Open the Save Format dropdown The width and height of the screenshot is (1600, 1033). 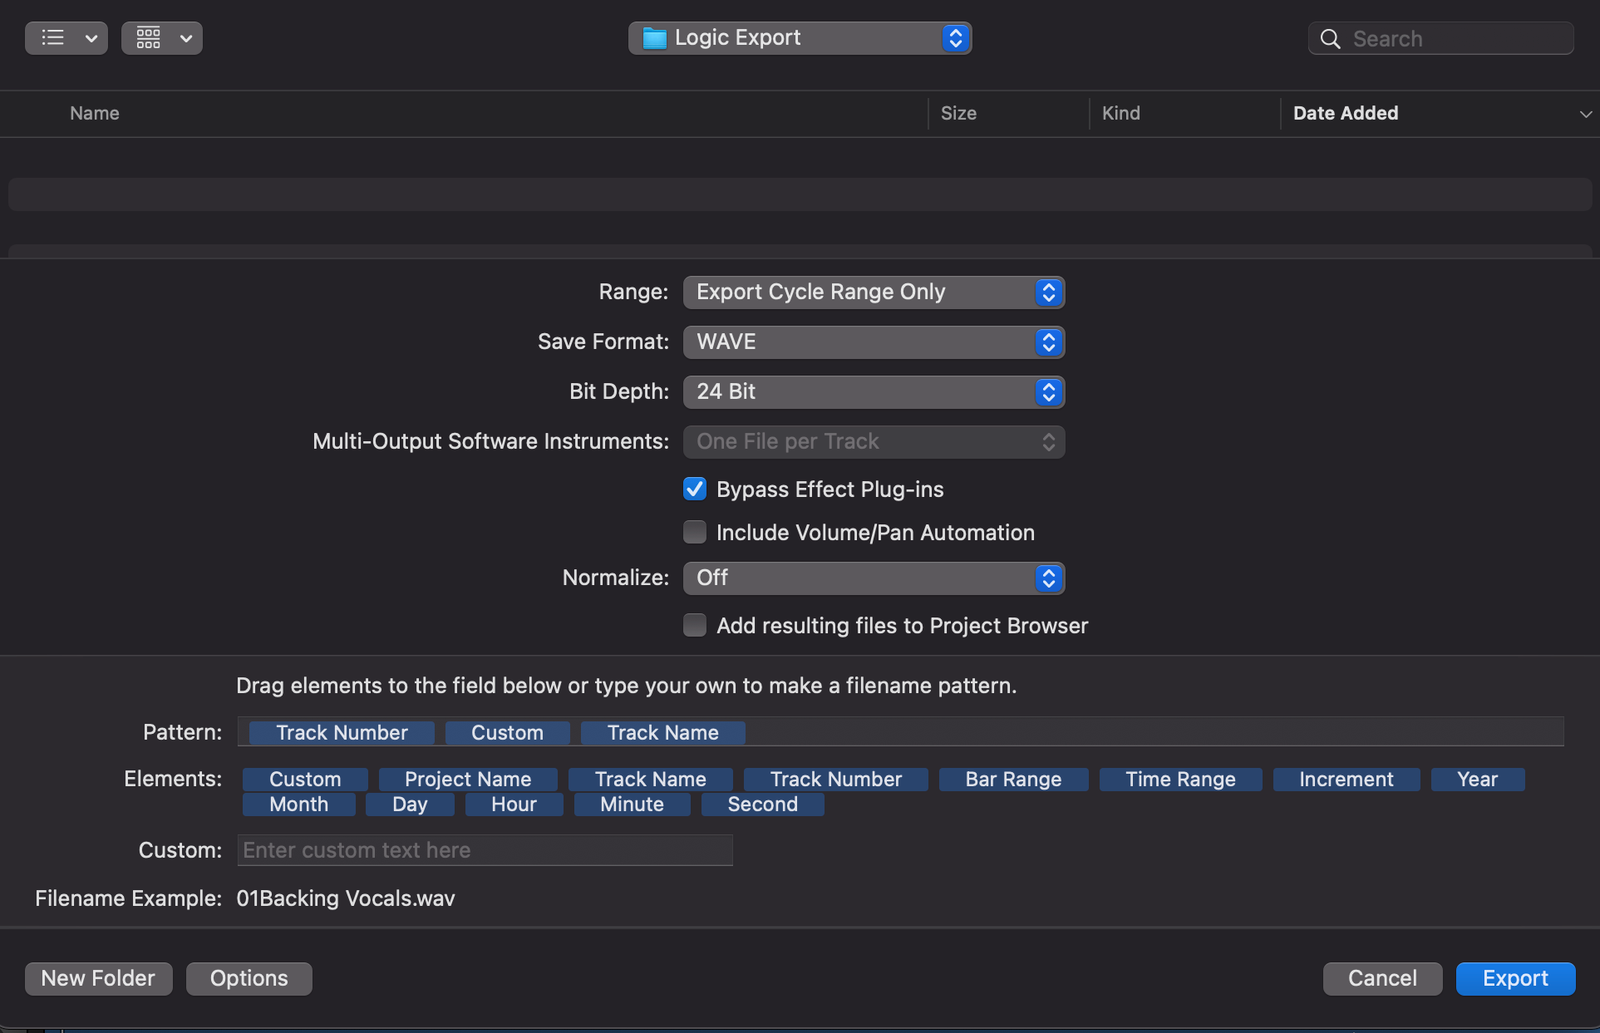[x=874, y=342]
